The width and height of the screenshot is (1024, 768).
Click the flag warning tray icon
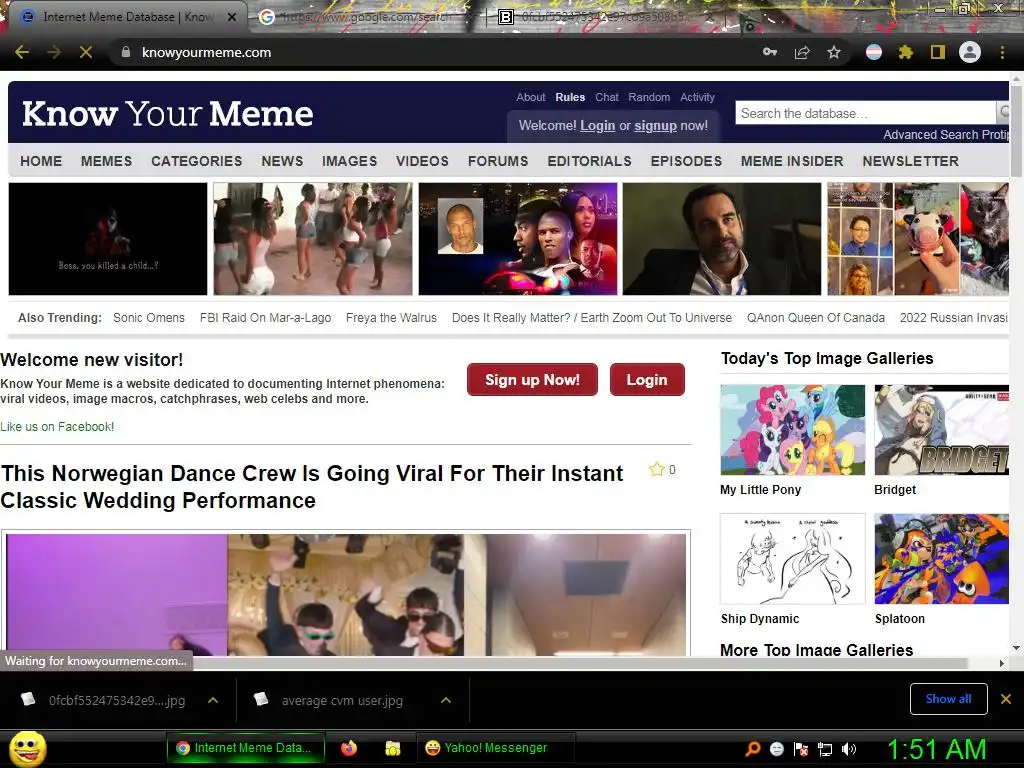(801, 749)
